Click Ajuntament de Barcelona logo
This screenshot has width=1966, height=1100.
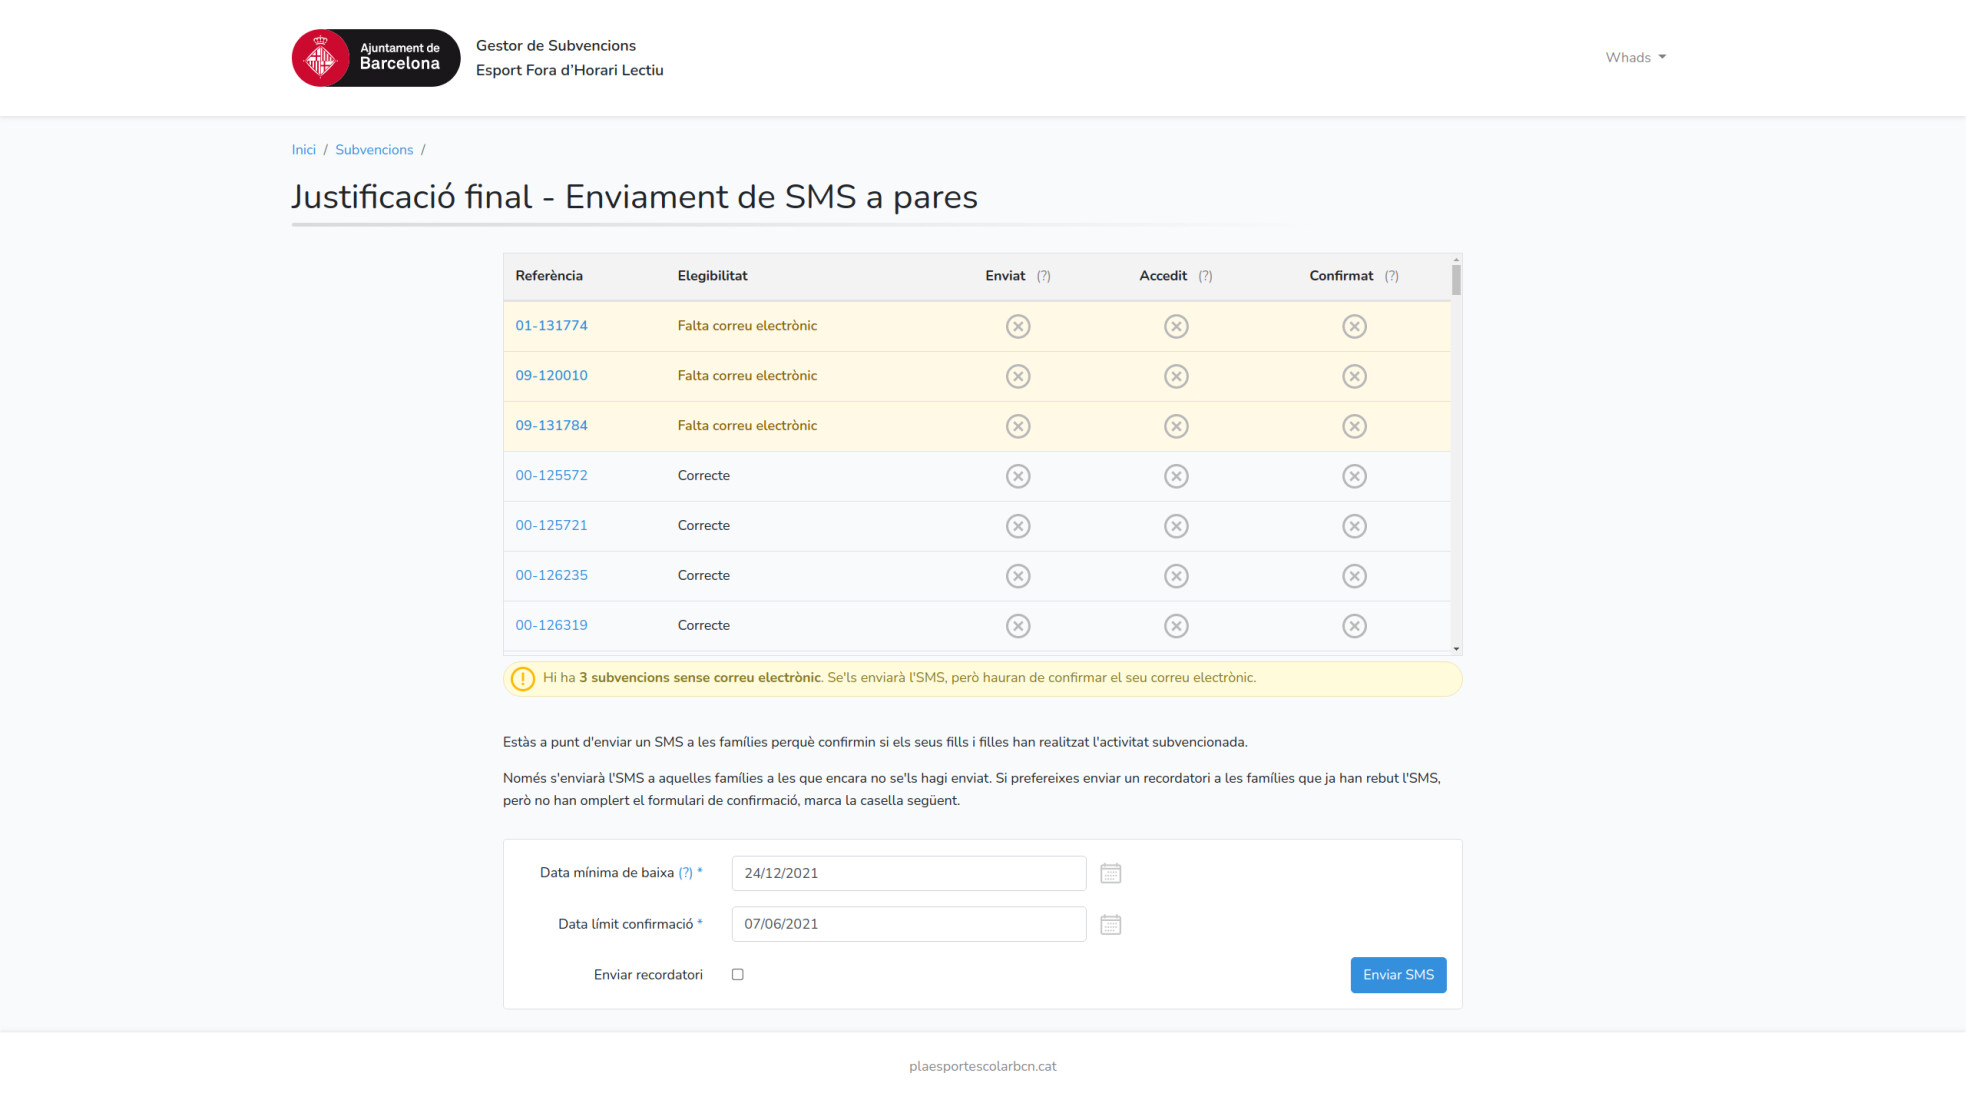point(375,58)
